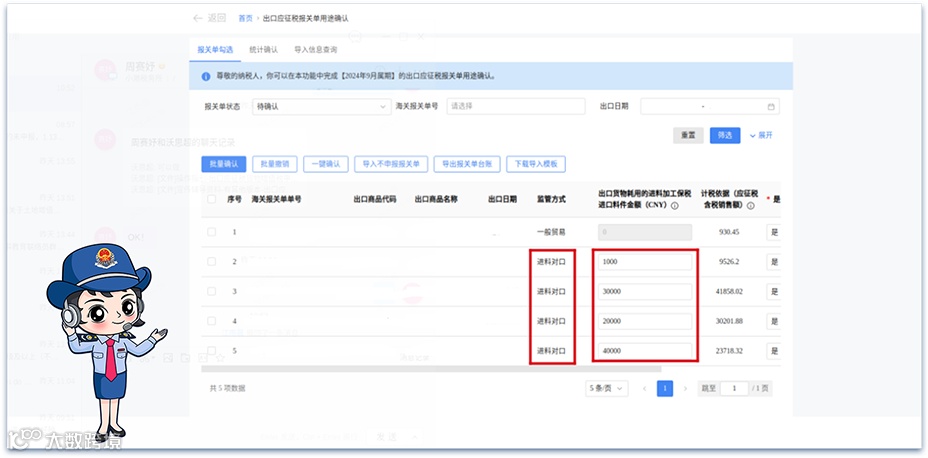The height and width of the screenshot is (458, 928).
Task: Tick the checkbox for row 5
Action: (211, 350)
